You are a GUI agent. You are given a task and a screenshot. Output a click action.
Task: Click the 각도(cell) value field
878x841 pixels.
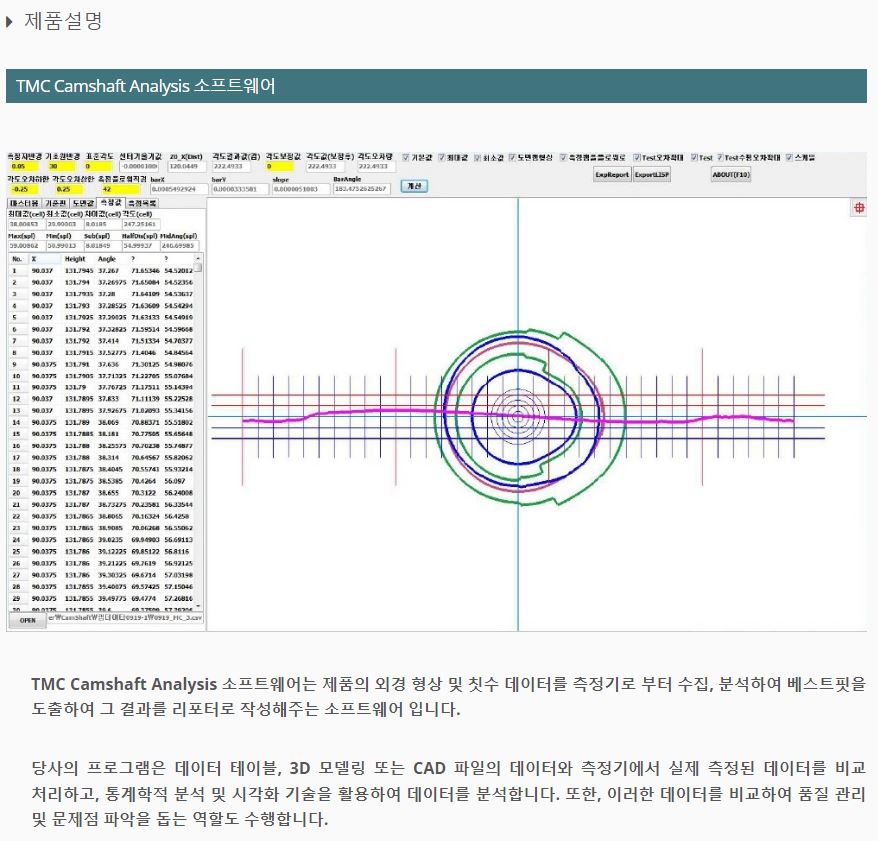pyautogui.click(x=141, y=225)
